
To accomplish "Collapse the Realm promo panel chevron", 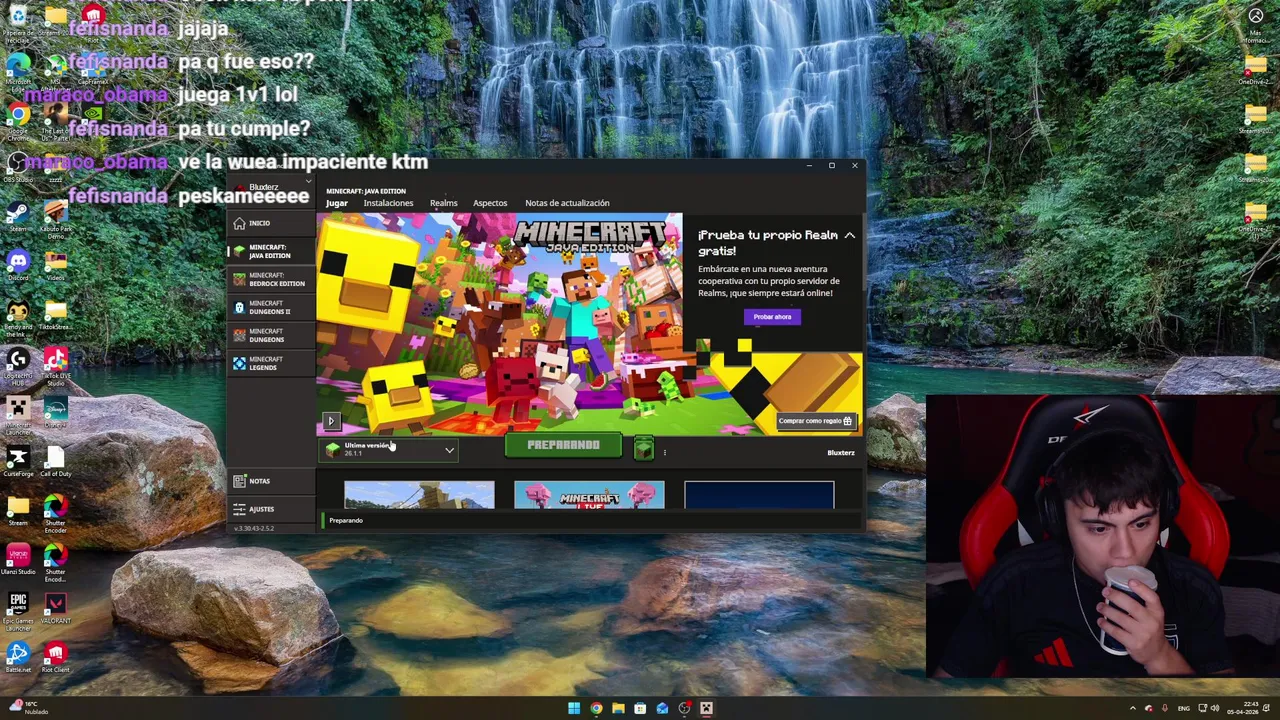I will click(849, 235).
